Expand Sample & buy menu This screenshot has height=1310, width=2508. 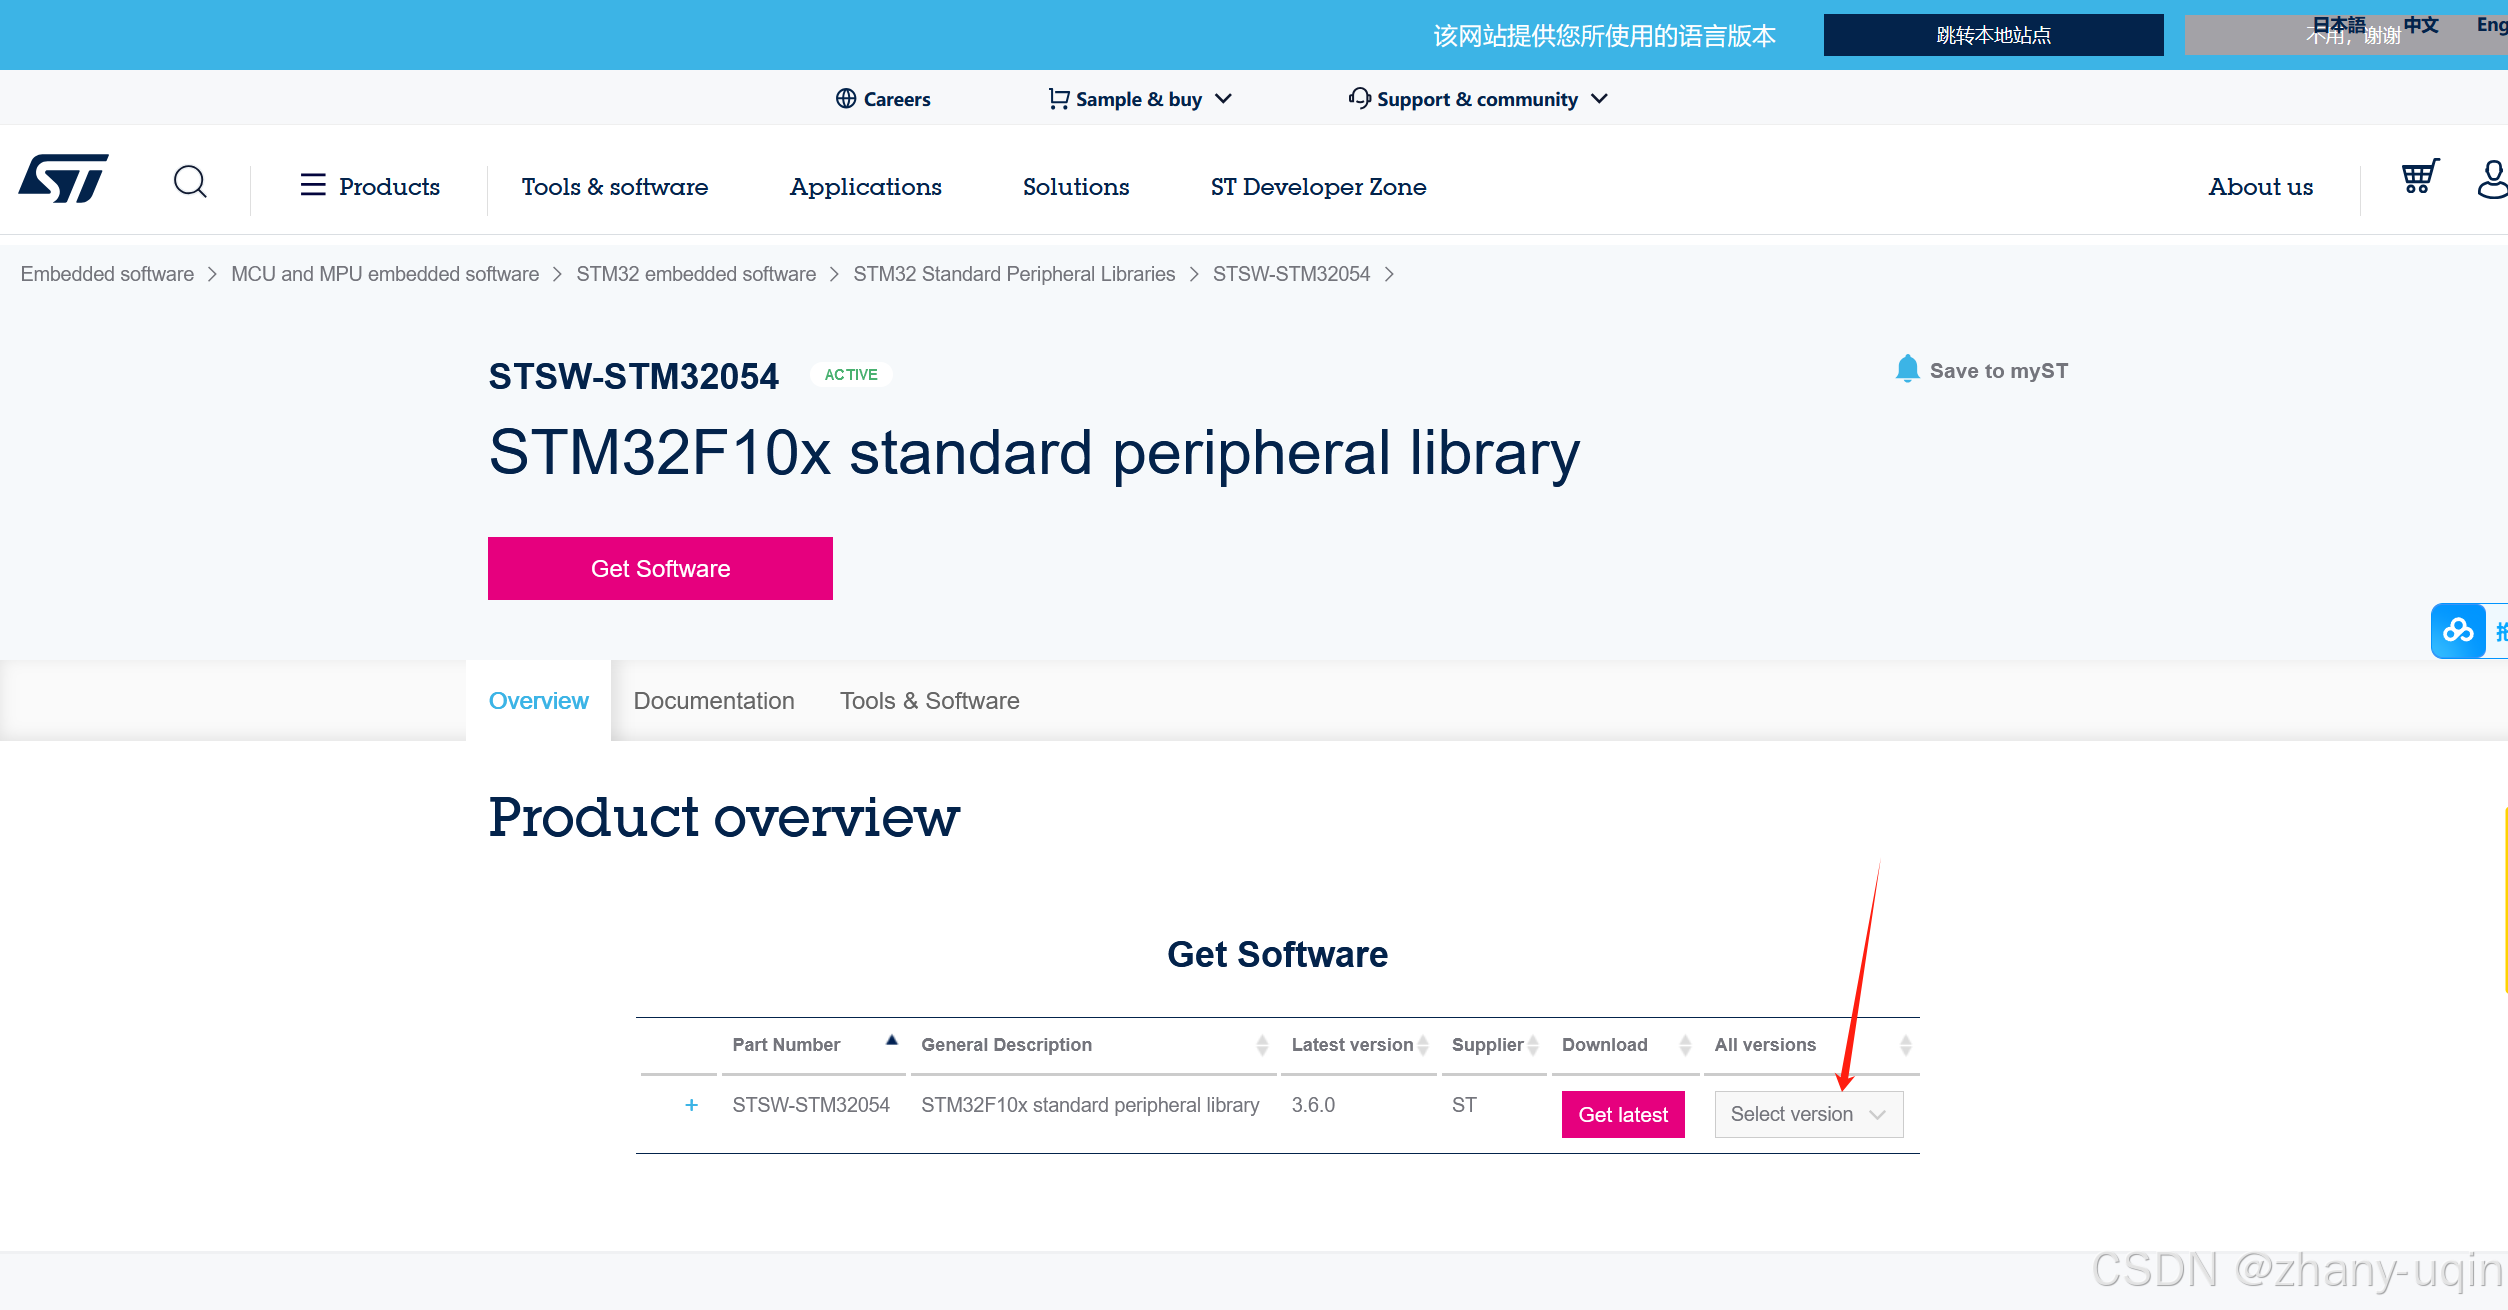point(1140,99)
